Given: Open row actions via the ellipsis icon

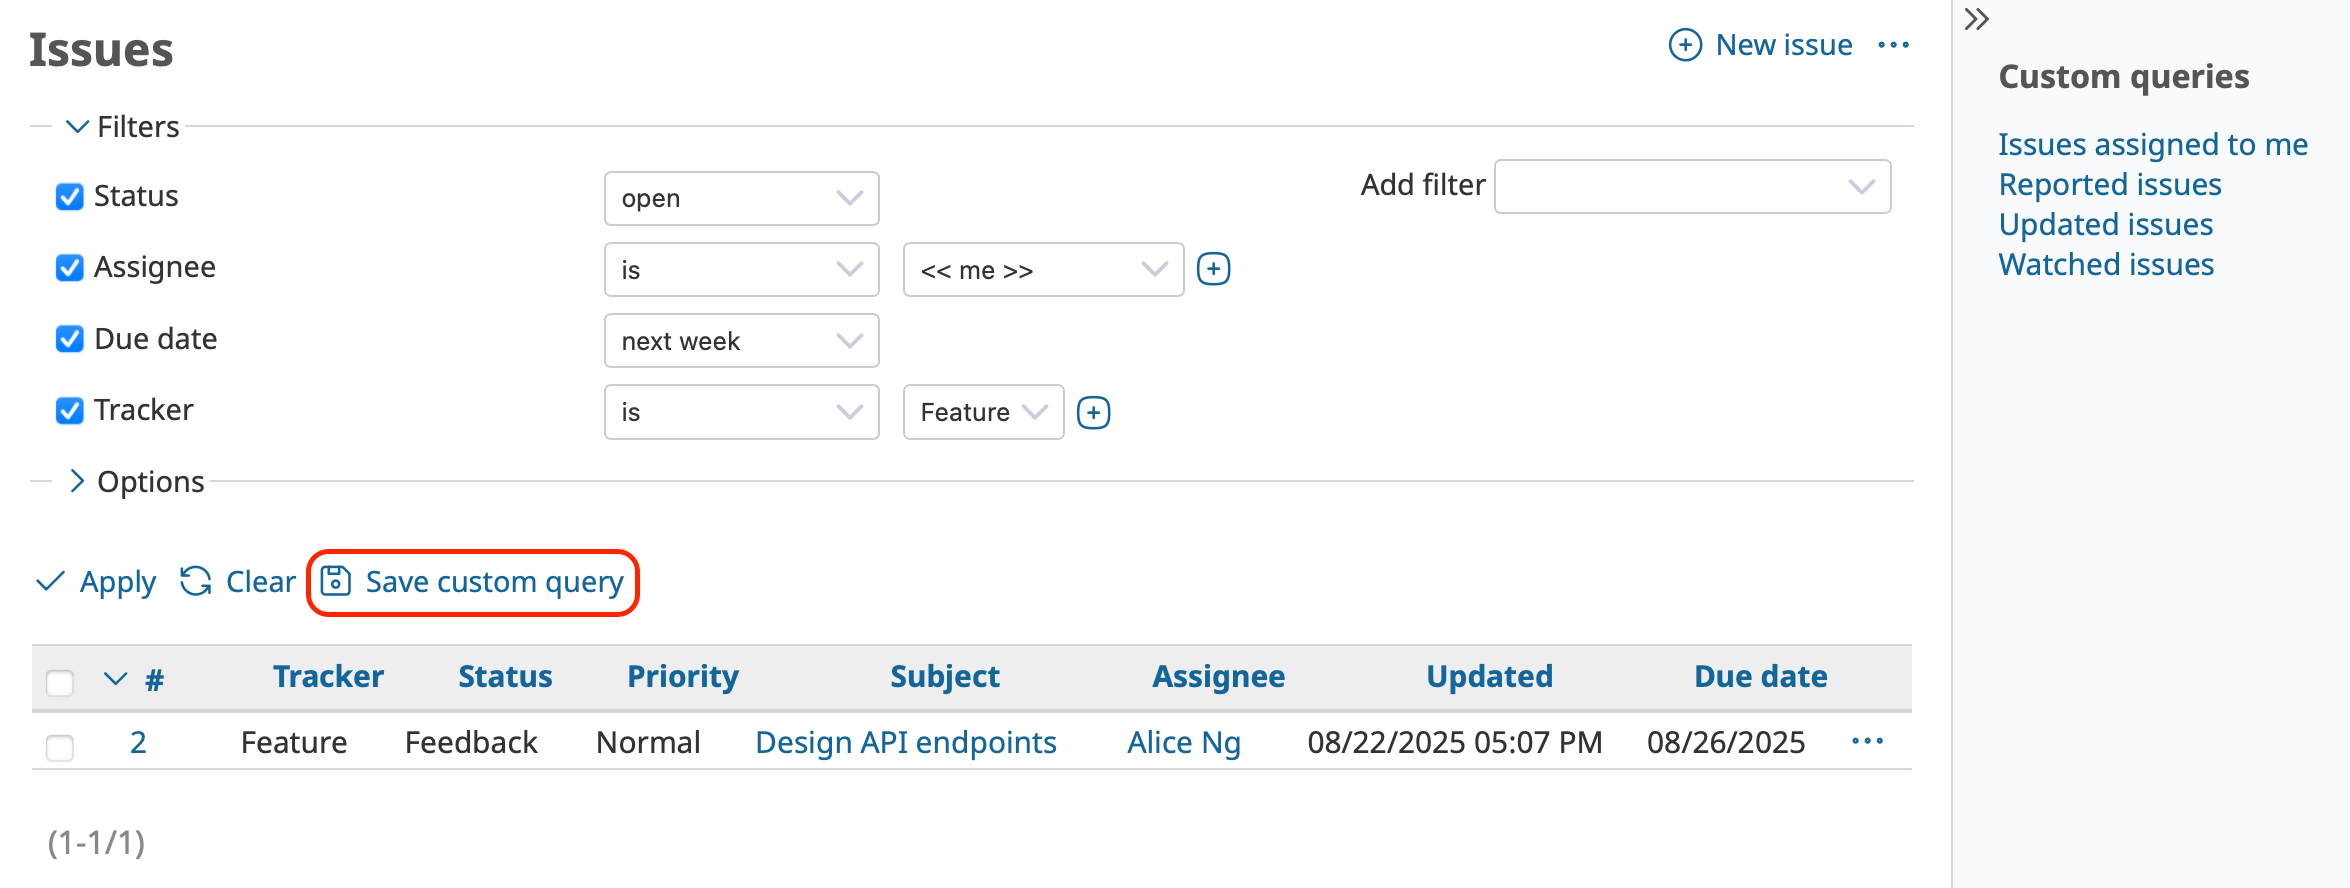Looking at the screenshot, I should pyautogui.click(x=1867, y=741).
